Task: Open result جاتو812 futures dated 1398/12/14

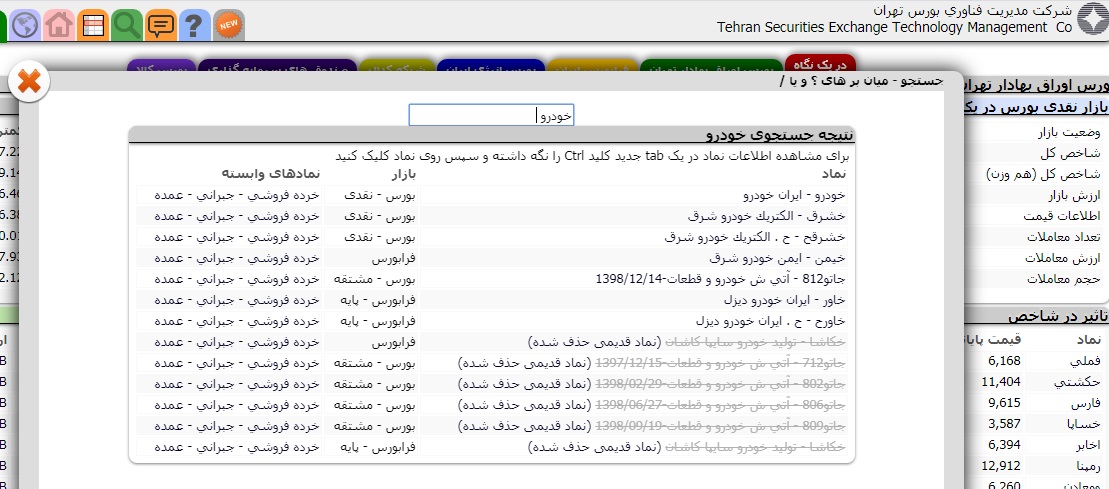Action: point(721,280)
